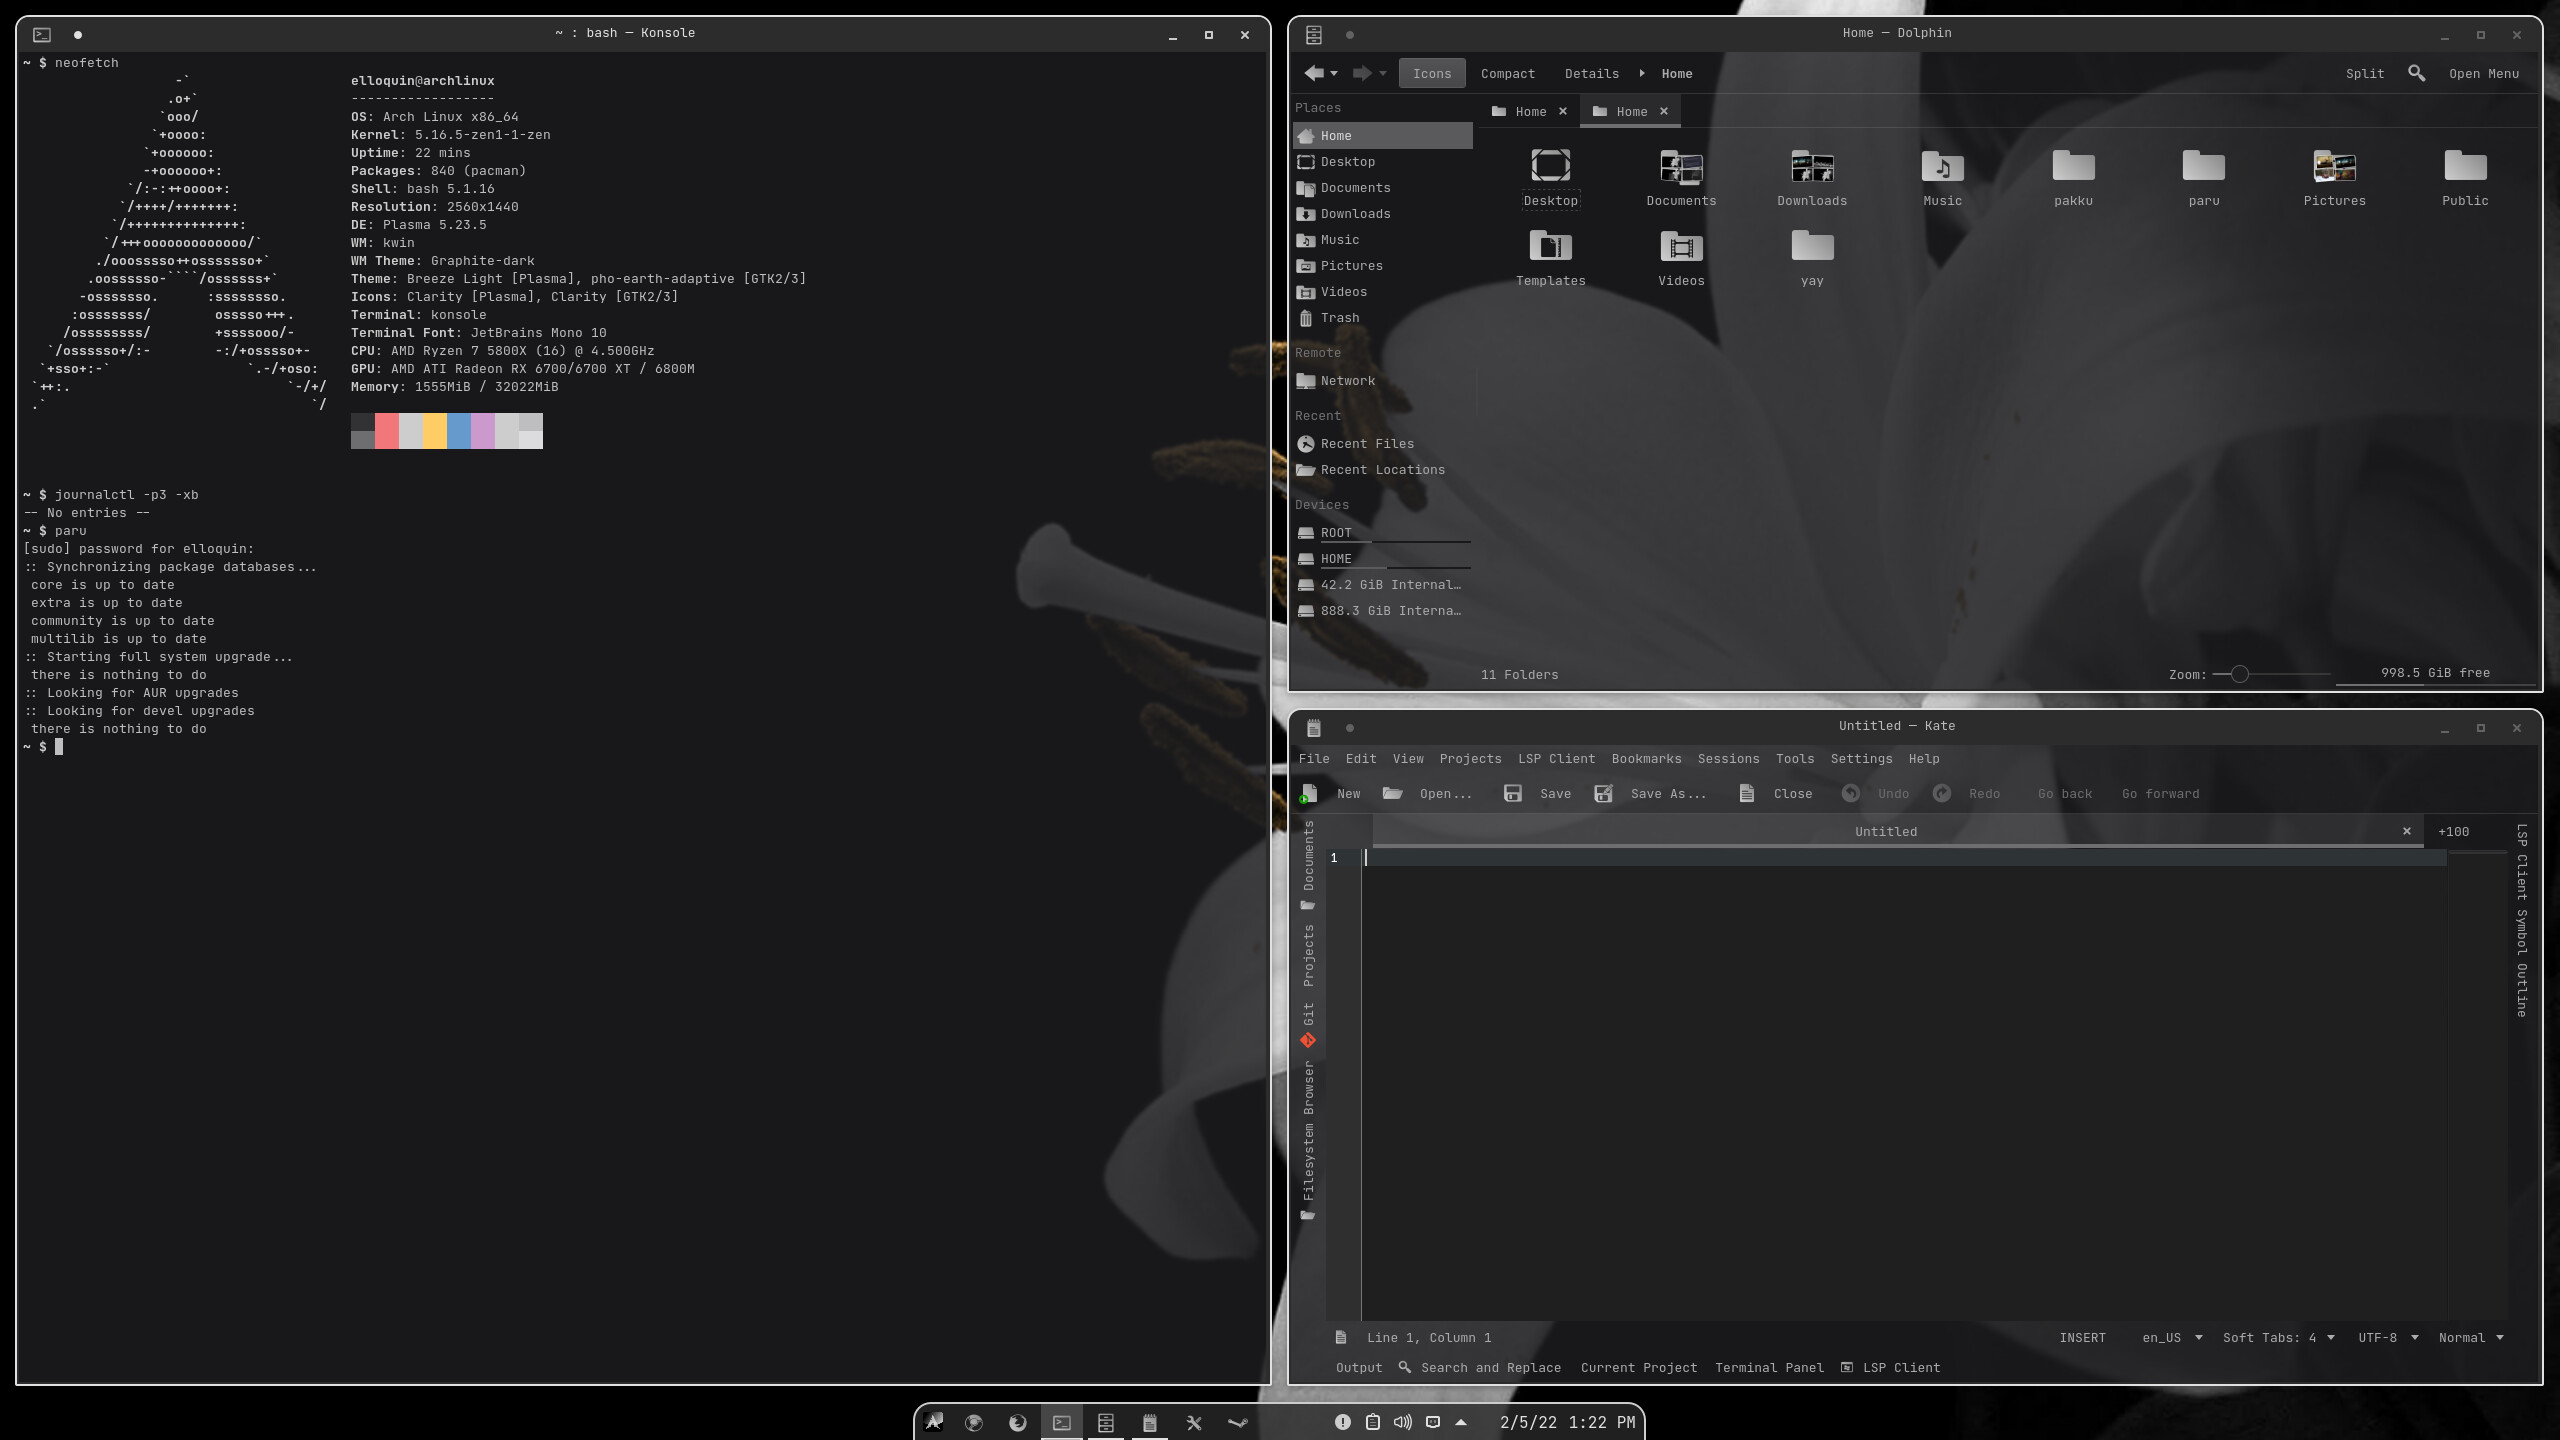
Task: Open the clipboard icon in the system tray
Action: tap(1373, 1422)
